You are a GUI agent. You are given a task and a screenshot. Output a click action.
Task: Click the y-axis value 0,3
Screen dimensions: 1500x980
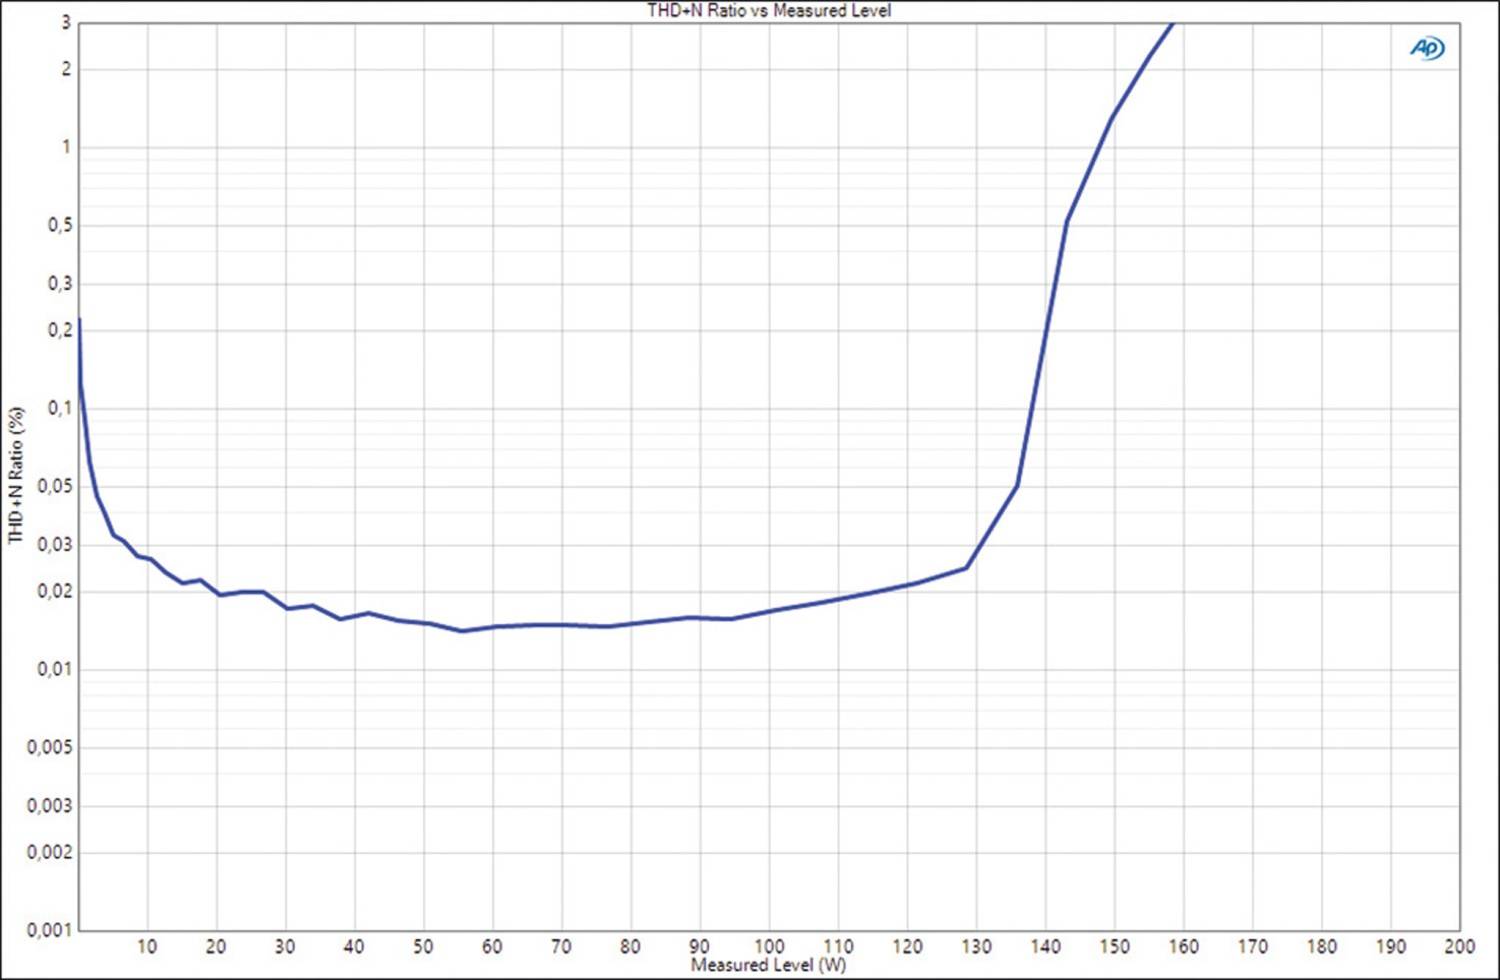60,284
